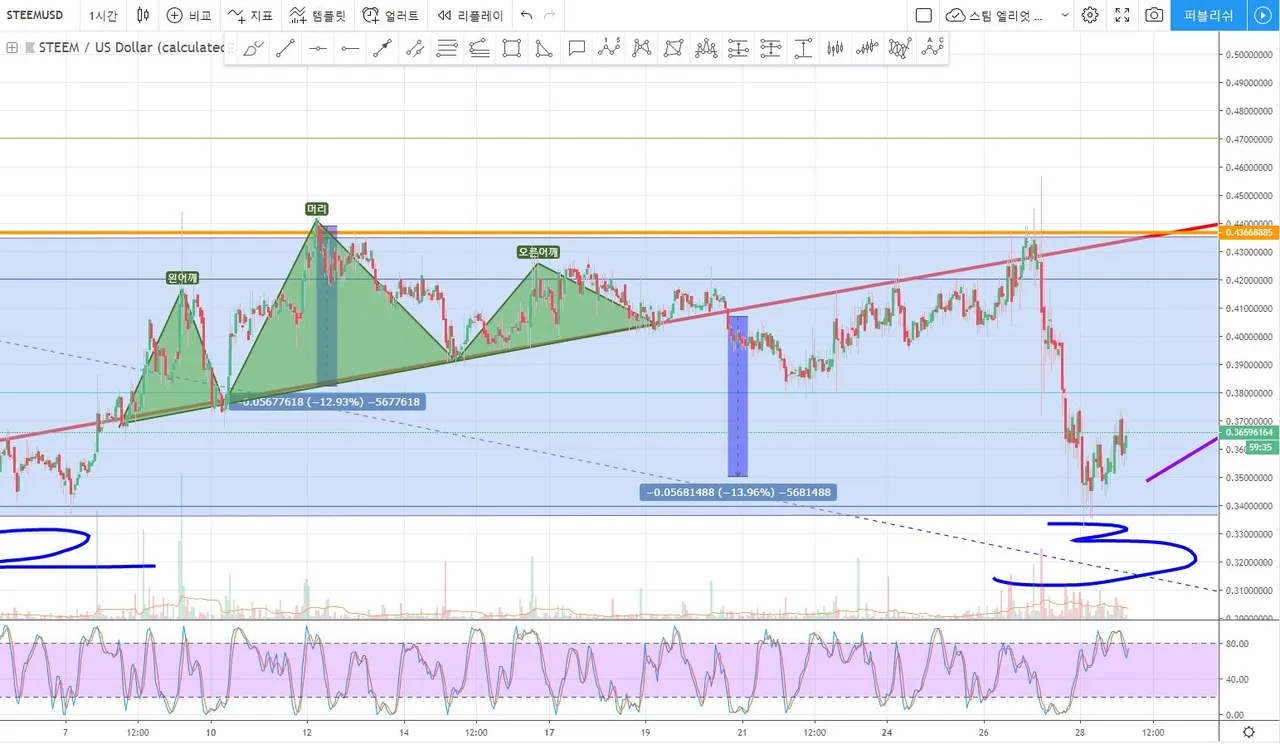This screenshot has width=1280, height=744.
Task: Enter fullscreen mode
Action: 1122,15
